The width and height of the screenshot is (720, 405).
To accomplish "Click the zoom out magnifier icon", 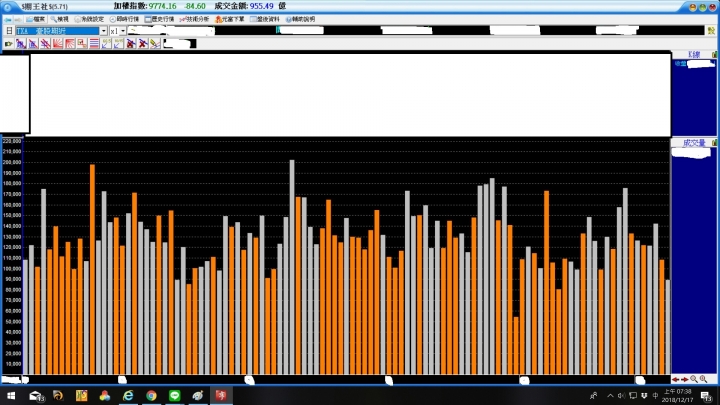I will (694, 379).
